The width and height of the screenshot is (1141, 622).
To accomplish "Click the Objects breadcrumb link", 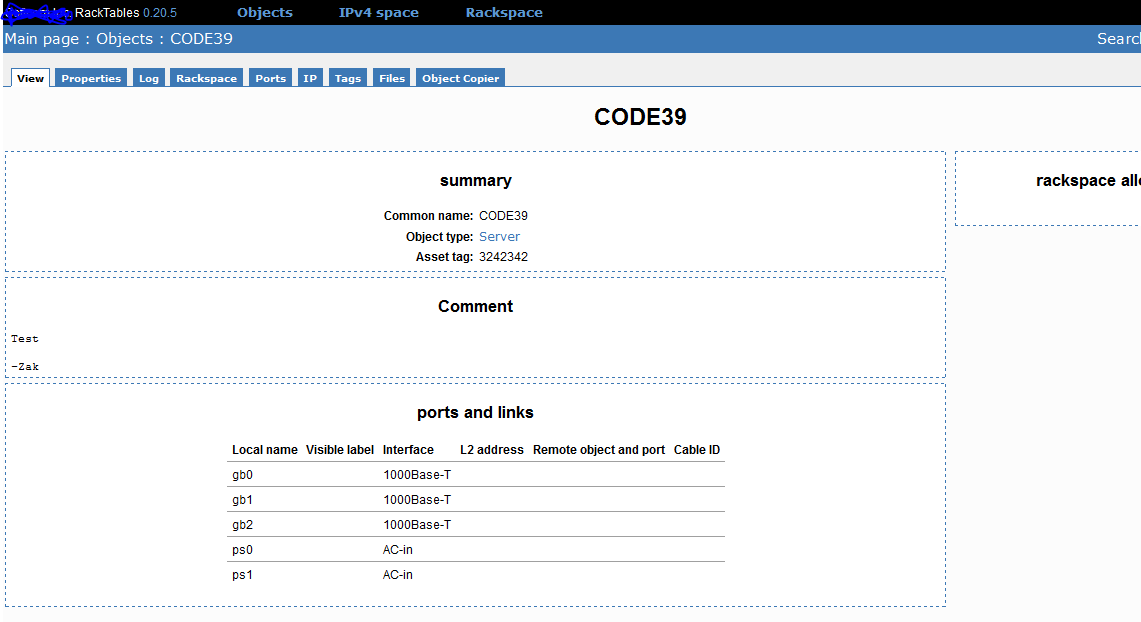I will click(124, 39).
